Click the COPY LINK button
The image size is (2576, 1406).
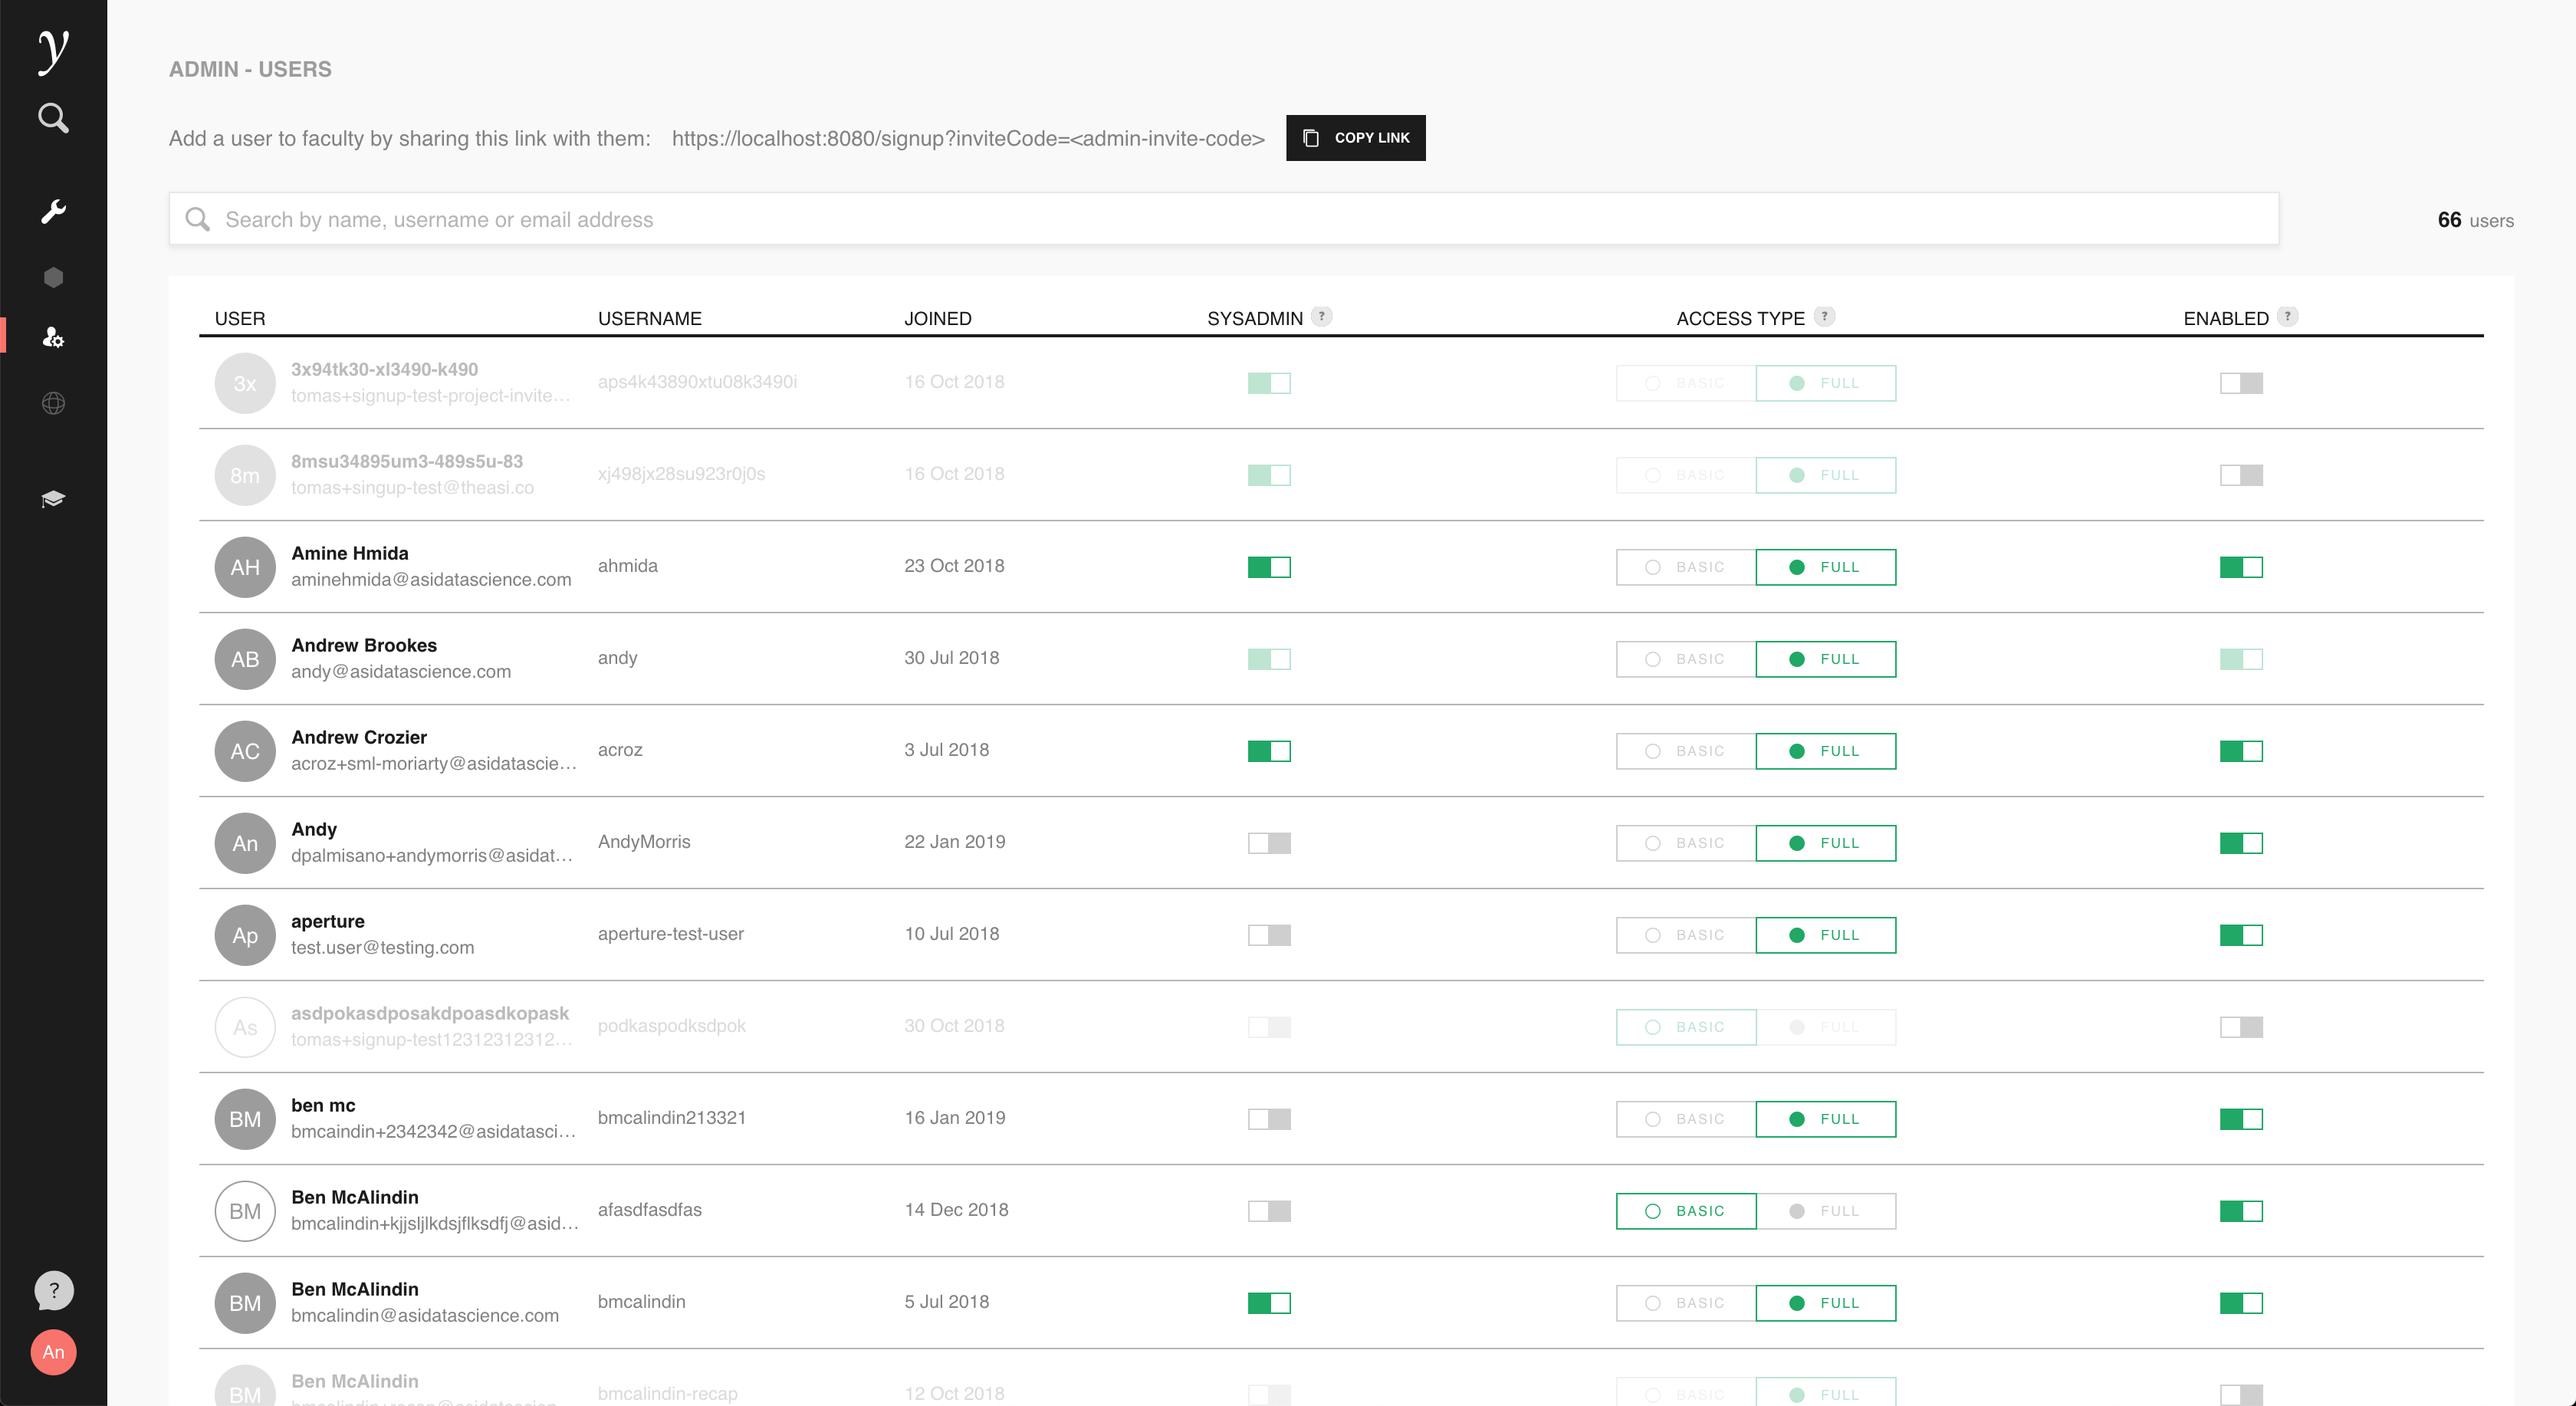1355,138
